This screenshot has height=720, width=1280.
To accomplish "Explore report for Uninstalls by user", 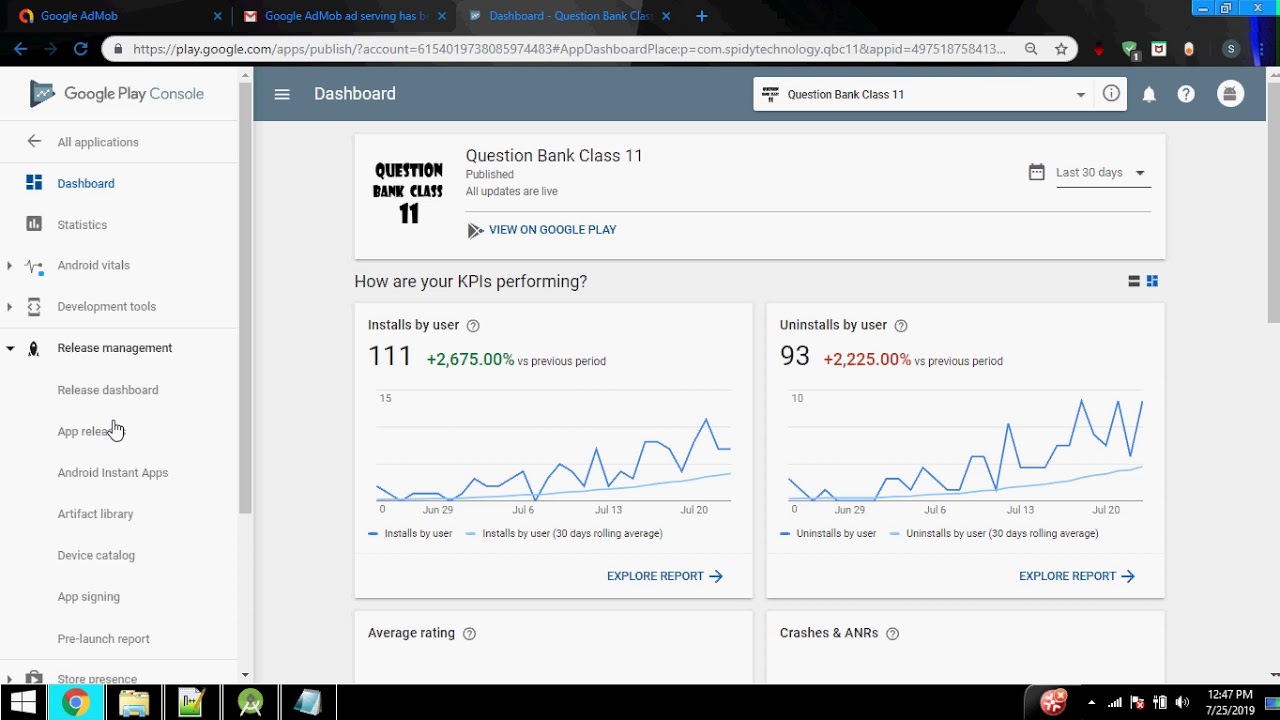I will [x=1077, y=576].
